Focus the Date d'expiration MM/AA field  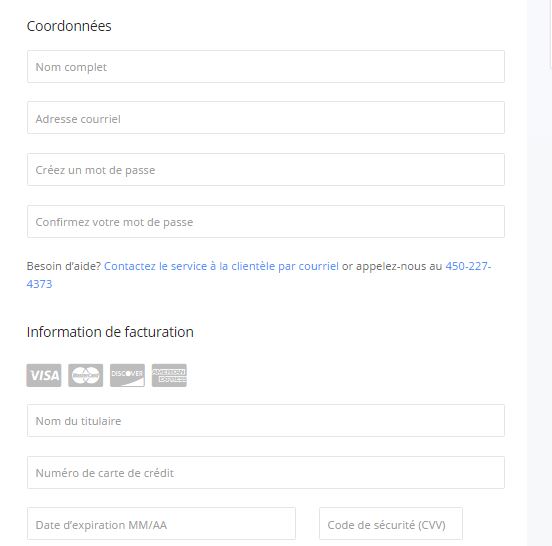point(161,523)
